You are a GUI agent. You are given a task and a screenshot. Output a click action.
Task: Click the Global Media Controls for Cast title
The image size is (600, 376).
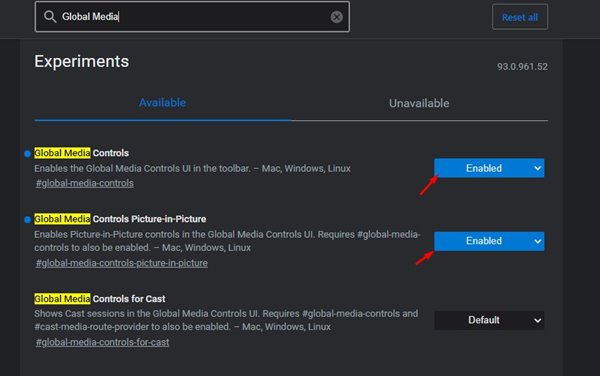tap(100, 299)
